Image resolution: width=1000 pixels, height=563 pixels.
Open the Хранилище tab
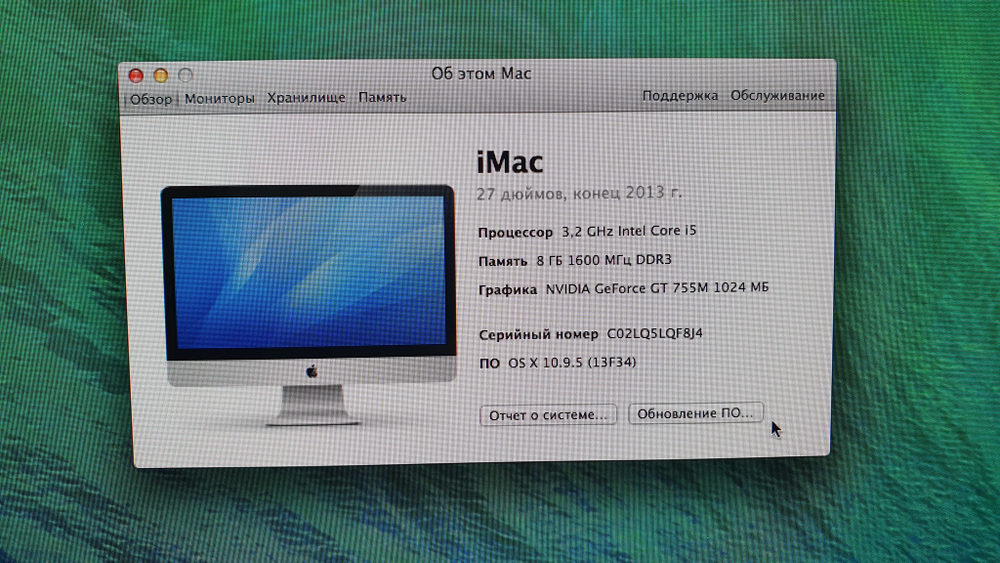pyautogui.click(x=306, y=98)
